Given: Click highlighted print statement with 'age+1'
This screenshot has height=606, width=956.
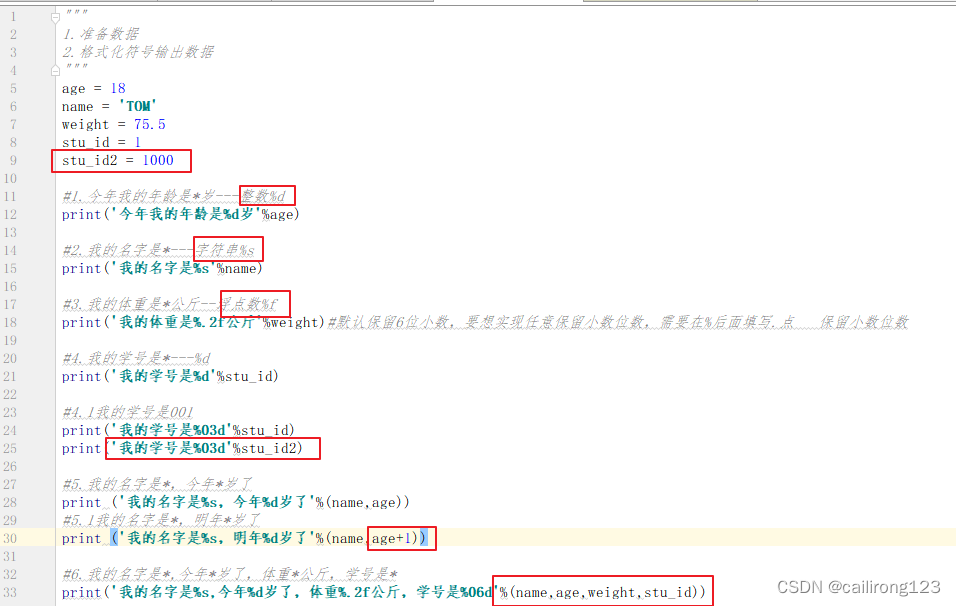Looking at the screenshot, I should pos(244,538).
